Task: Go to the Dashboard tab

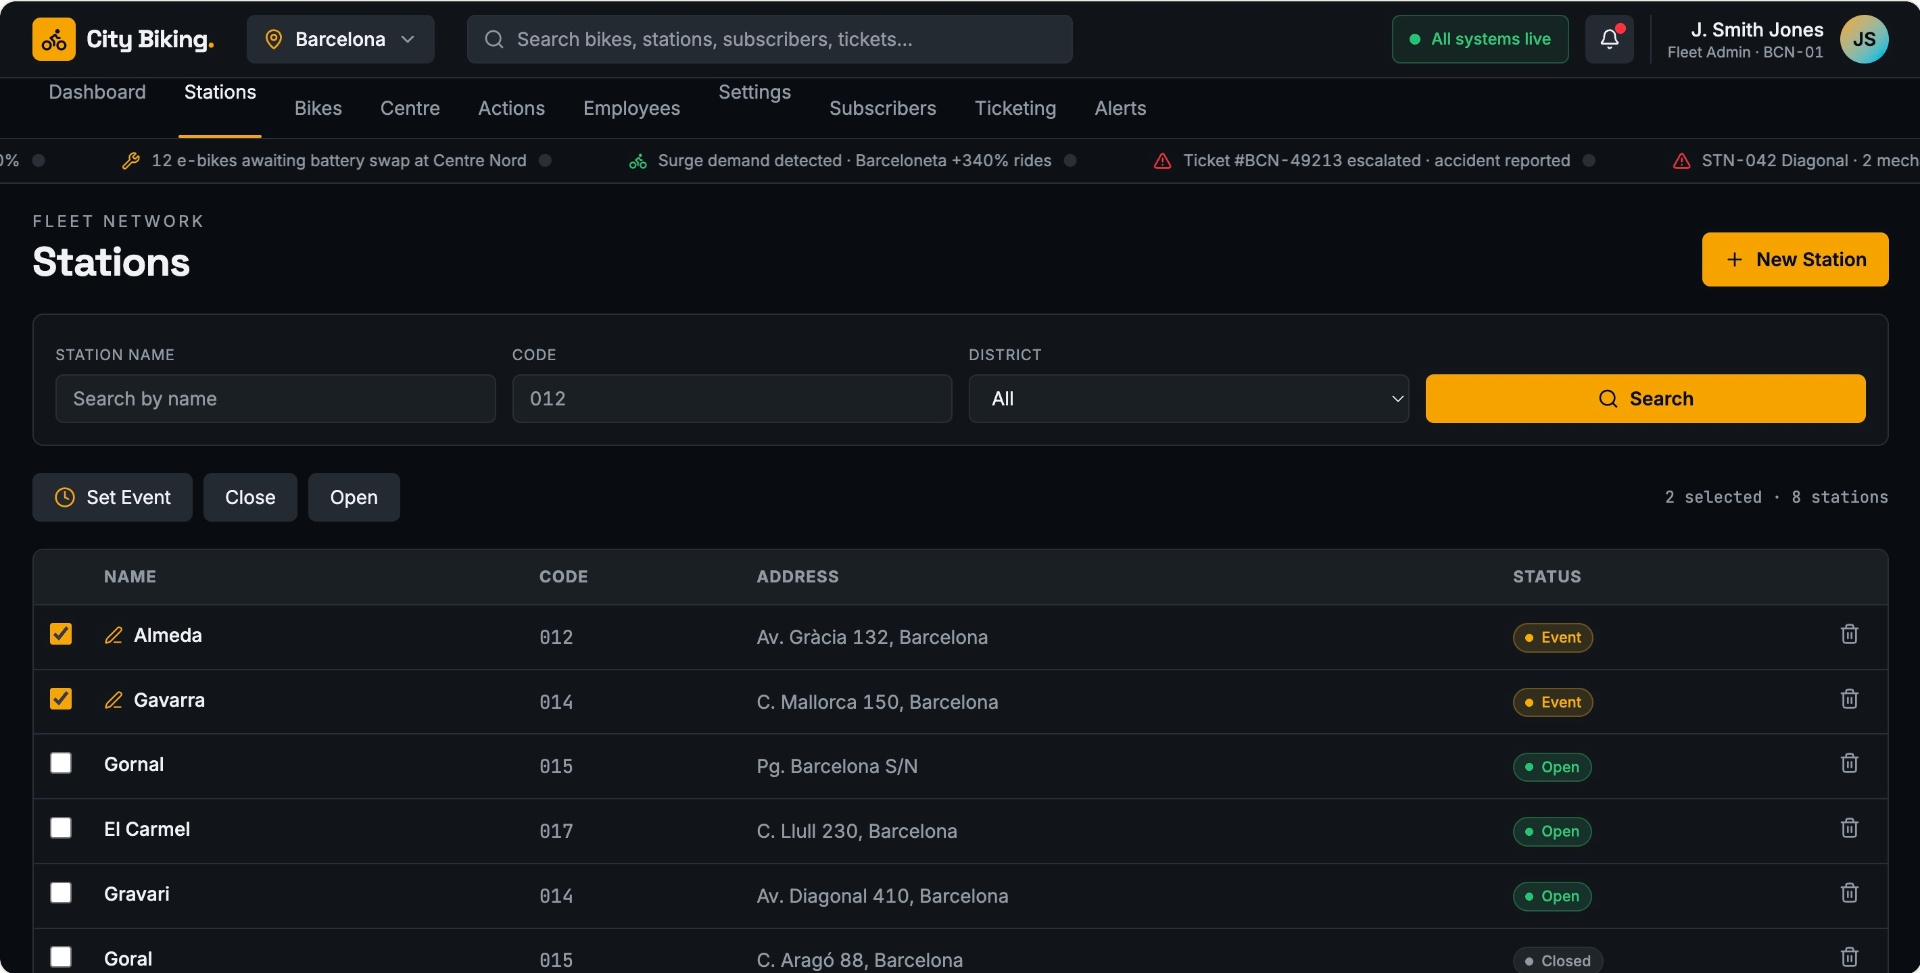Action: coord(97,92)
